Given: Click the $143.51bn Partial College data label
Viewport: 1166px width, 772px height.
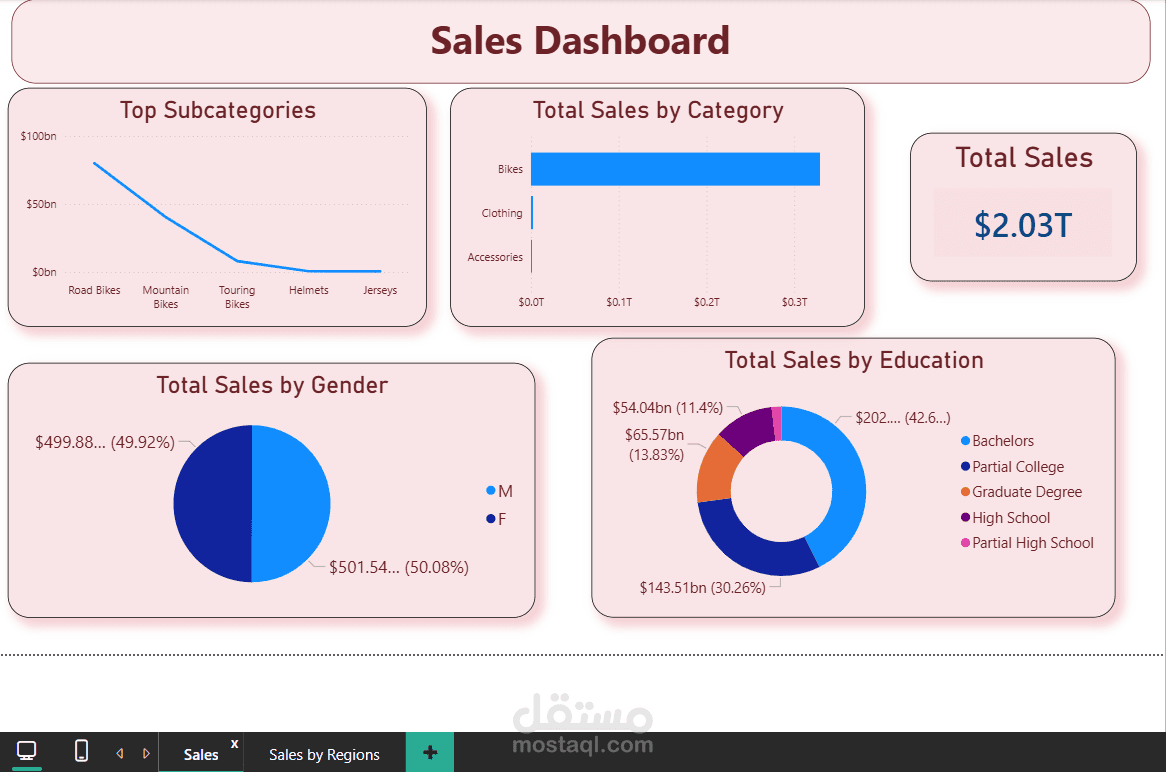Looking at the screenshot, I should pos(703,587).
